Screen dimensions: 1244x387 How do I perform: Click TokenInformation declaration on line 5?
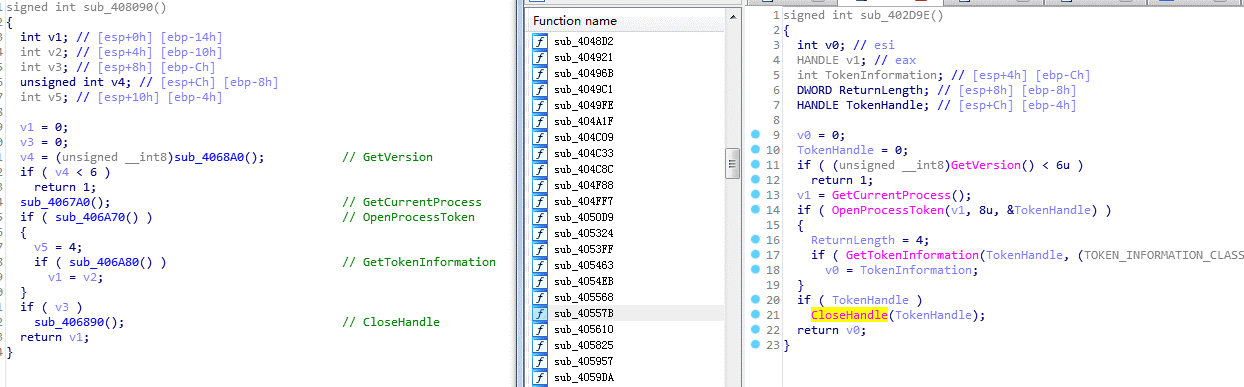pyautogui.click(x=880, y=75)
